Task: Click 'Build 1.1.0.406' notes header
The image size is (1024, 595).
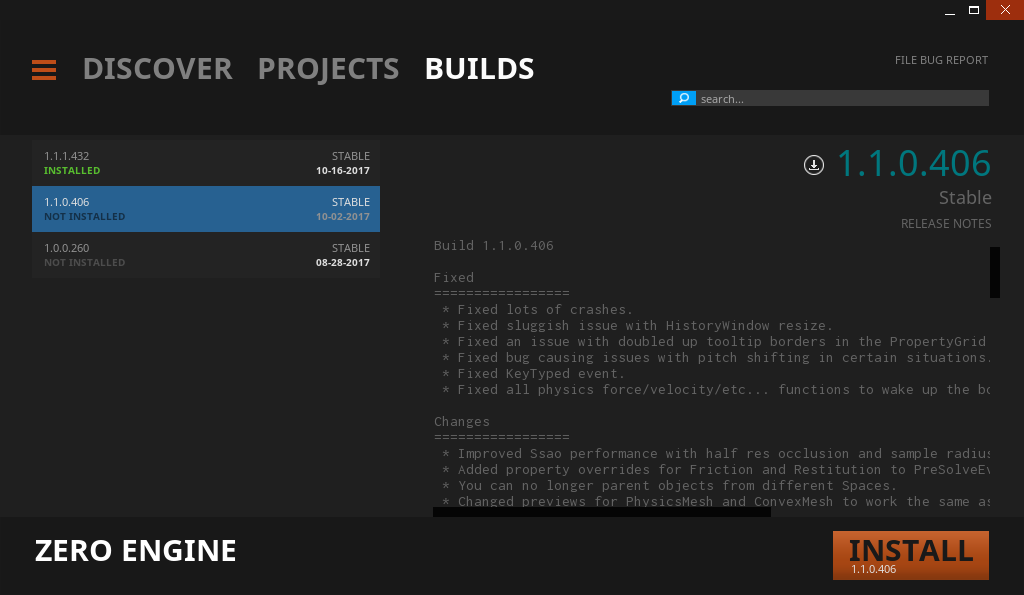Action: [x=494, y=246]
